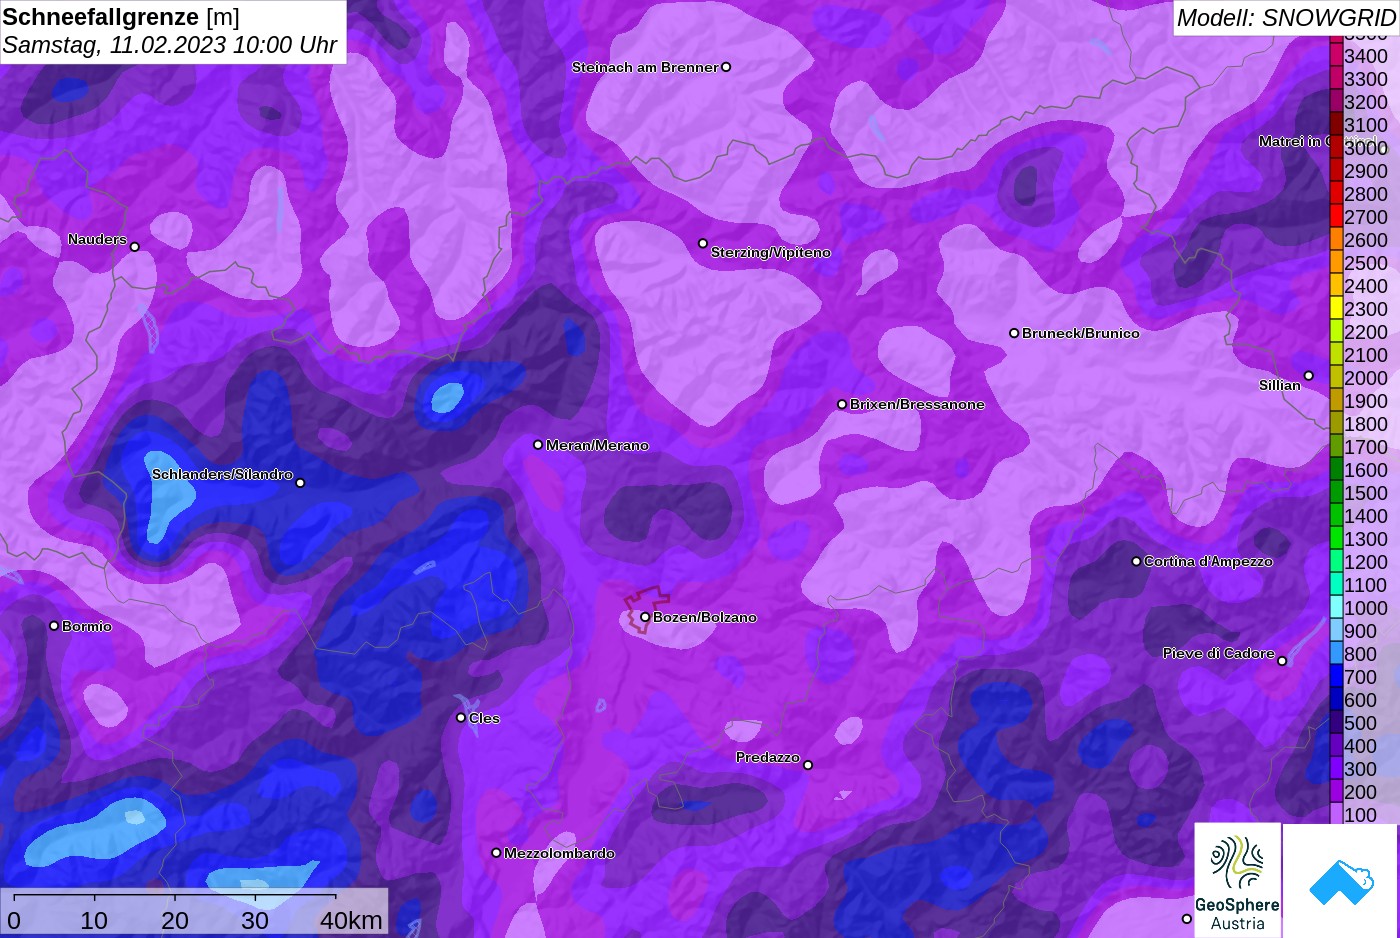Click the Bormio location dot
Image resolution: width=1400 pixels, height=938 pixels.
coord(54,626)
